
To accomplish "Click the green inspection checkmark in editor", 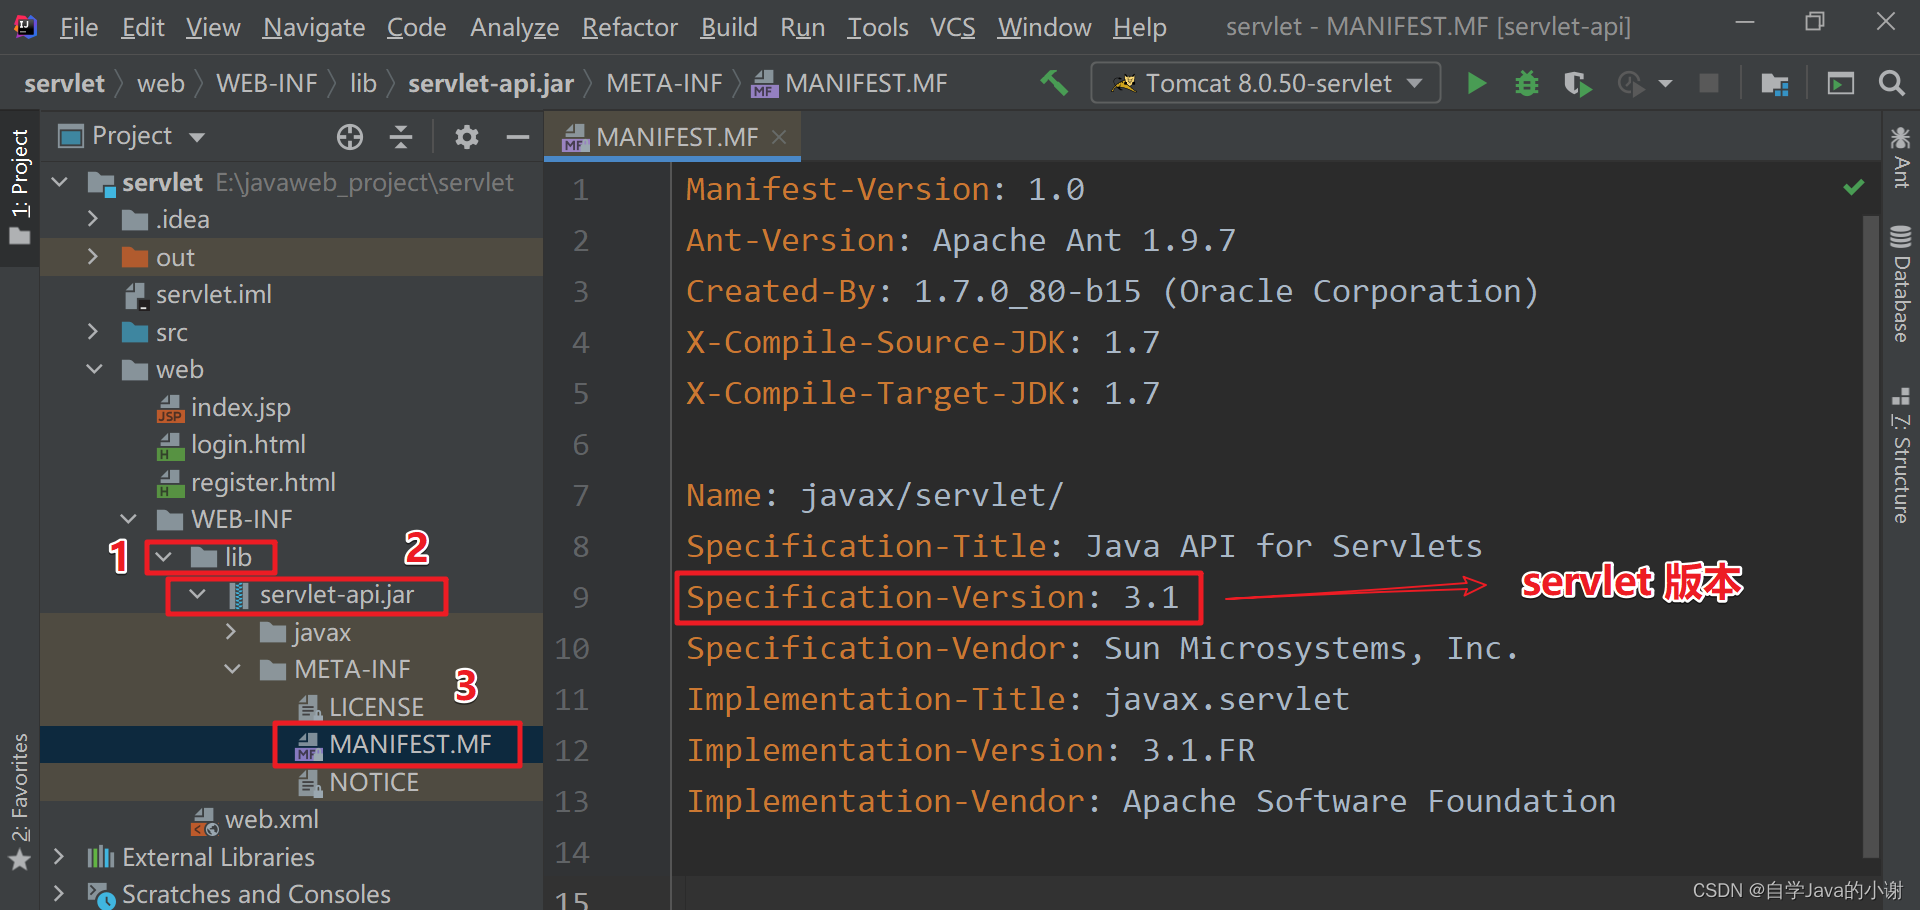I will [x=1853, y=187].
